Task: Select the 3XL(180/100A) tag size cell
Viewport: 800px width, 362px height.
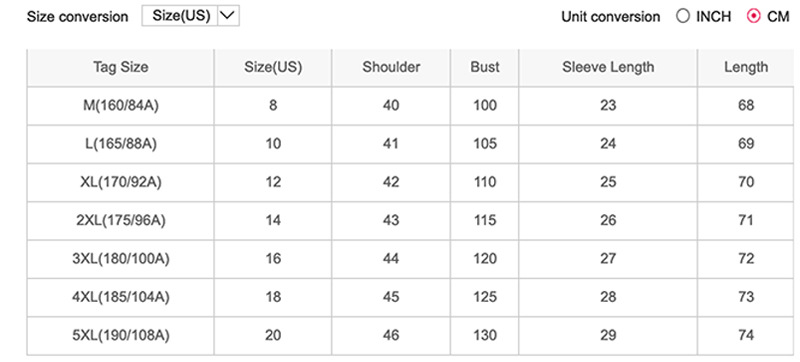Action: coord(120,259)
